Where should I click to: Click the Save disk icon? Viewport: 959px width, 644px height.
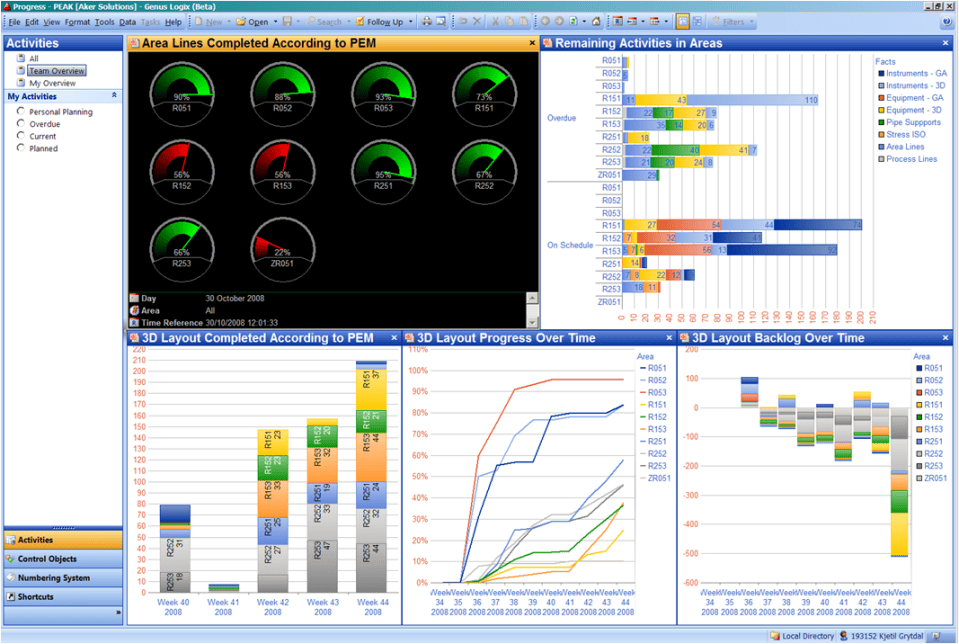[x=287, y=21]
